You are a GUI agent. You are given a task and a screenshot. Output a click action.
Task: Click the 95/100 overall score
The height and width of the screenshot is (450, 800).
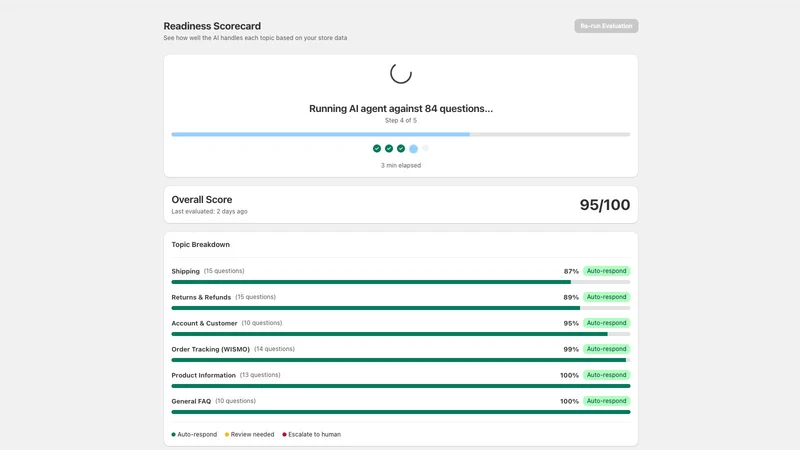[x=605, y=205]
